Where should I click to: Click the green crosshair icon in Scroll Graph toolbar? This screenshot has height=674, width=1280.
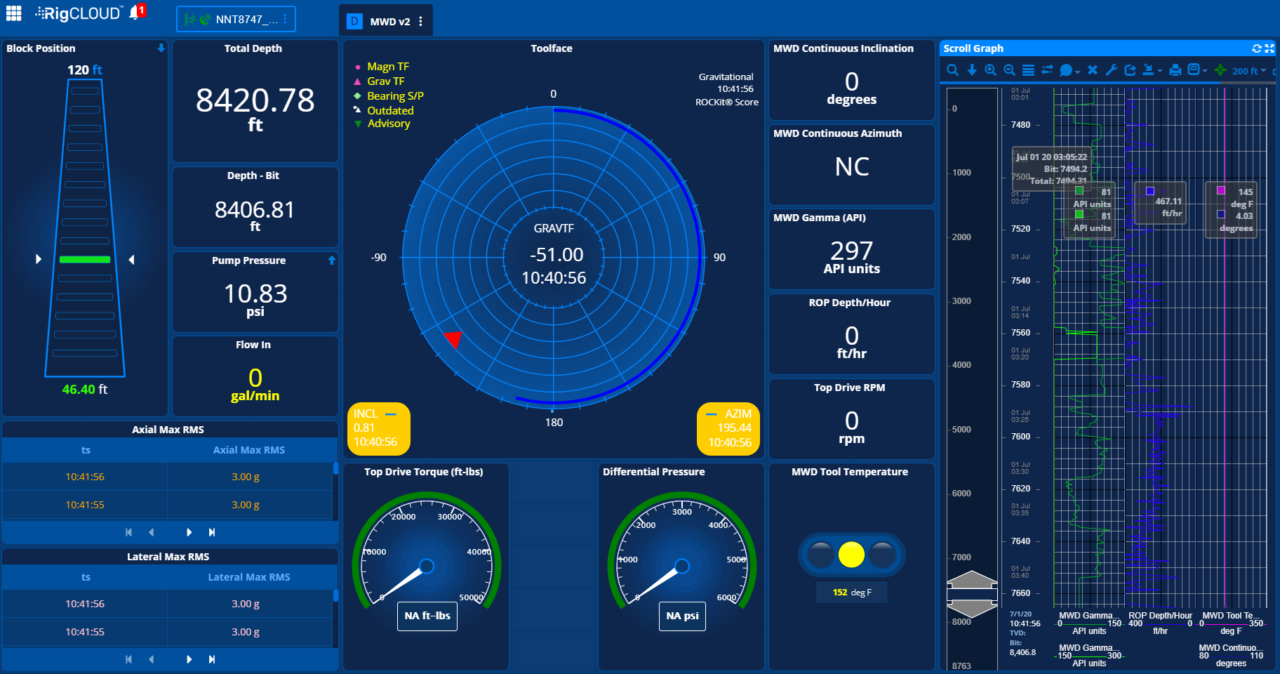coord(1220,69)
